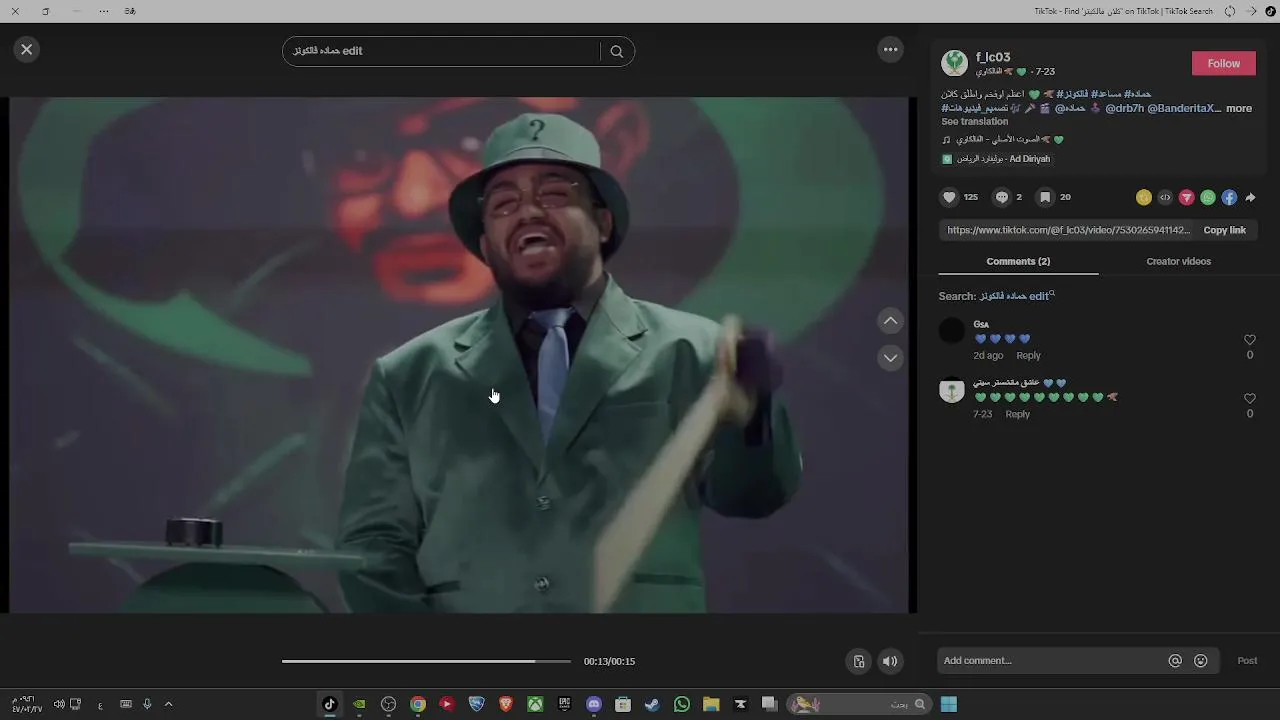Click the taskbar search box
This screenshot has width=1280, height=720.
[859, 704]
